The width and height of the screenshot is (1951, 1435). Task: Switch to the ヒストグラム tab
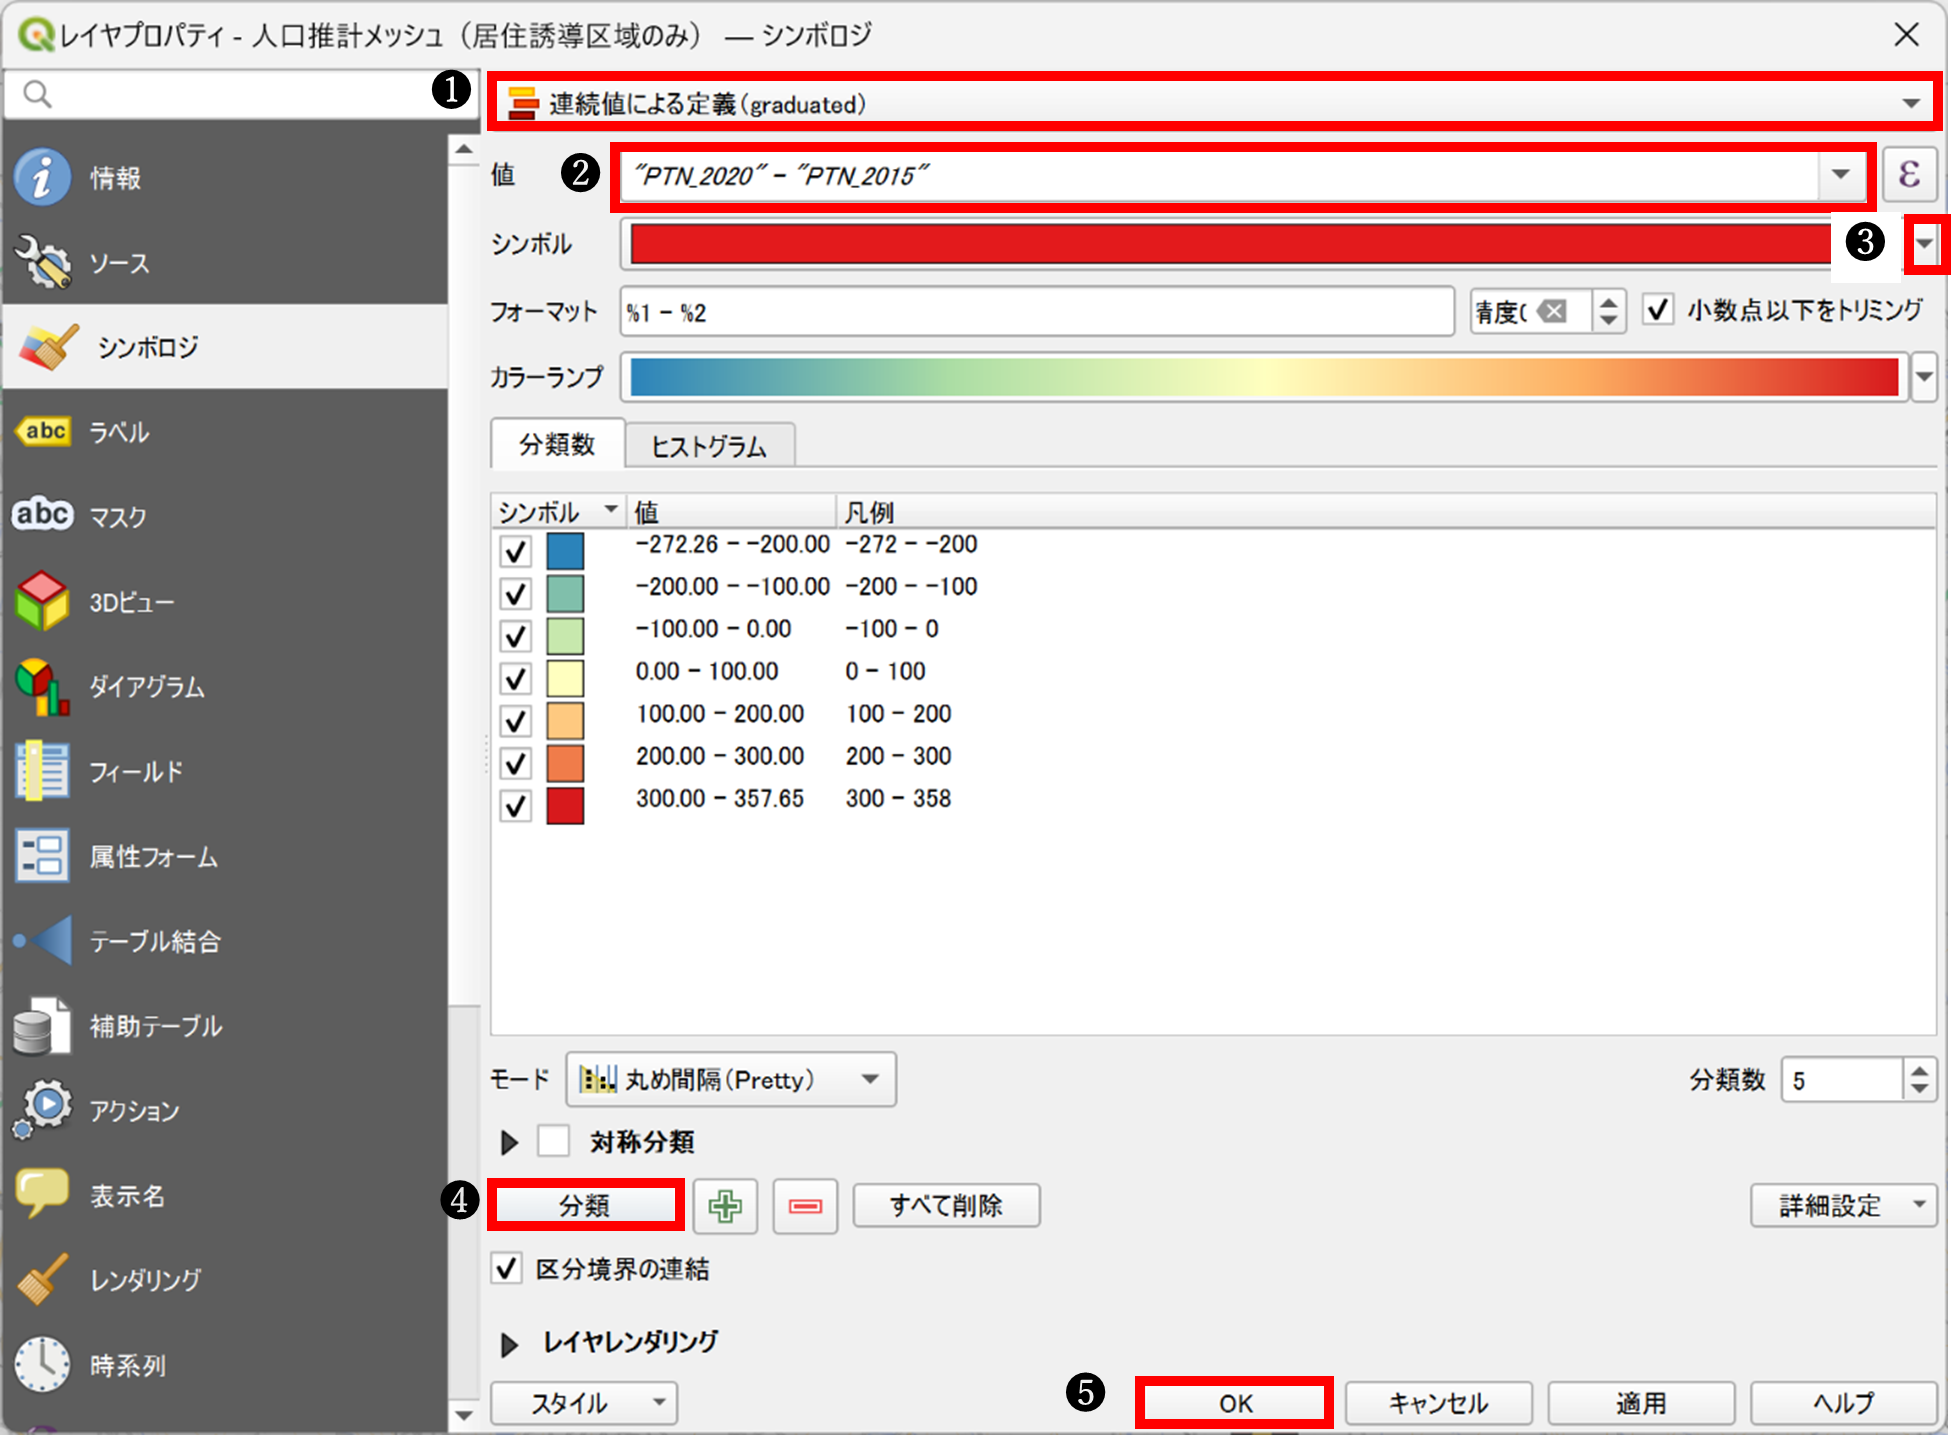(709, 446)
